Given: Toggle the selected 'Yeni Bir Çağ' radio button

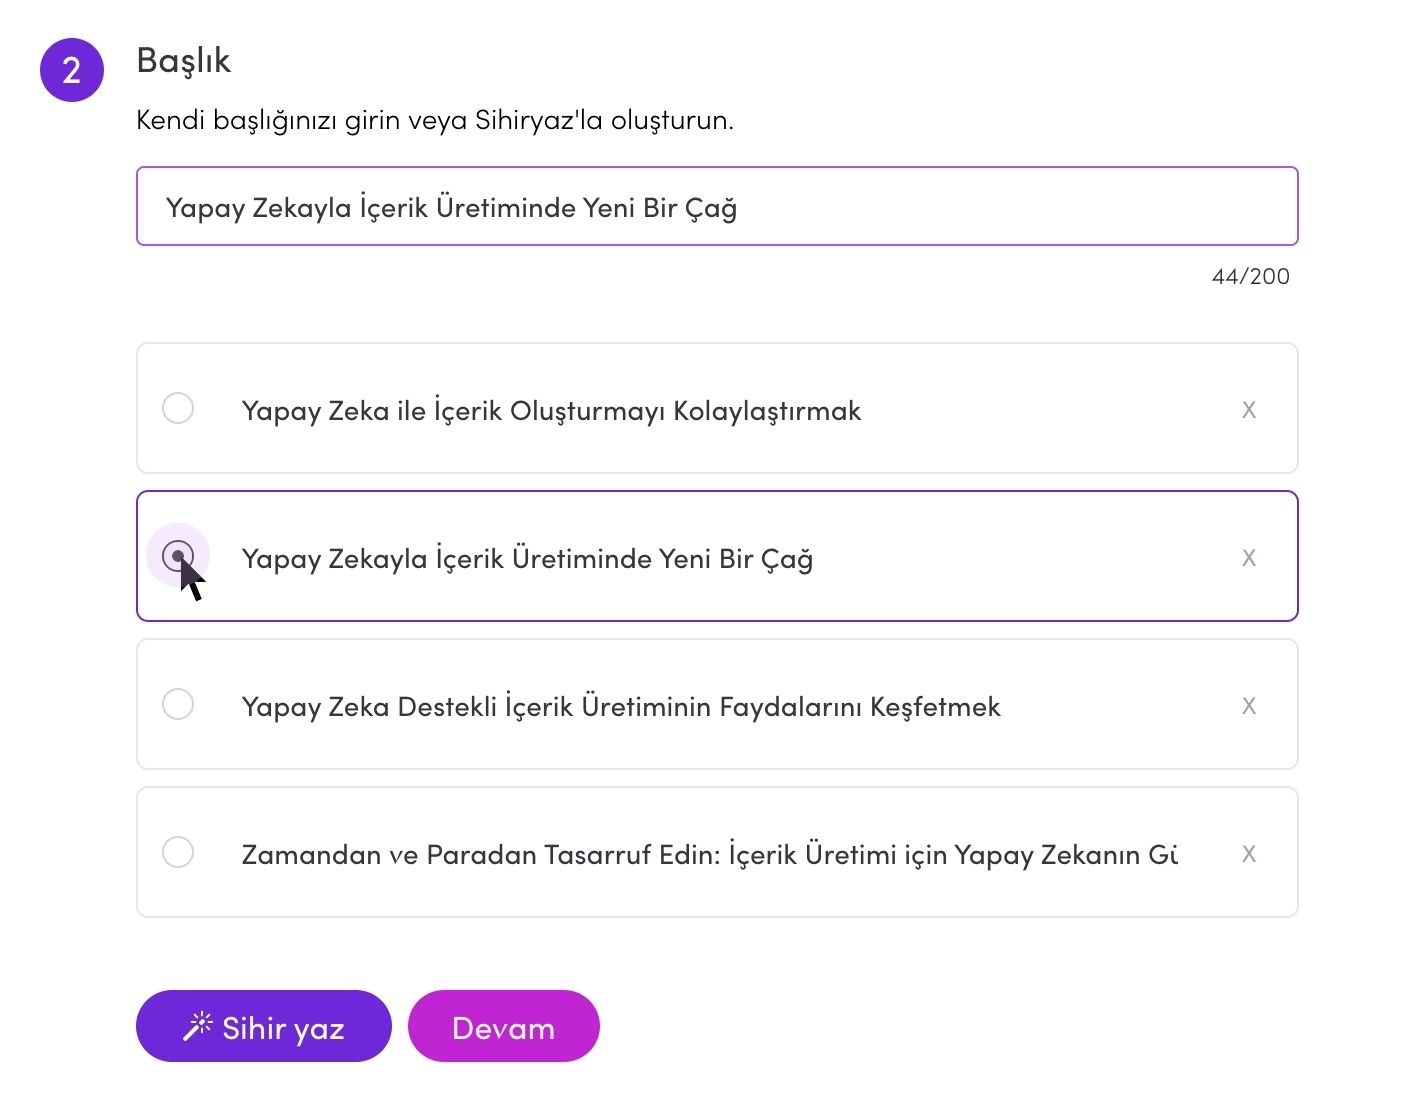Looking at the screenshot, I should 178,555.
